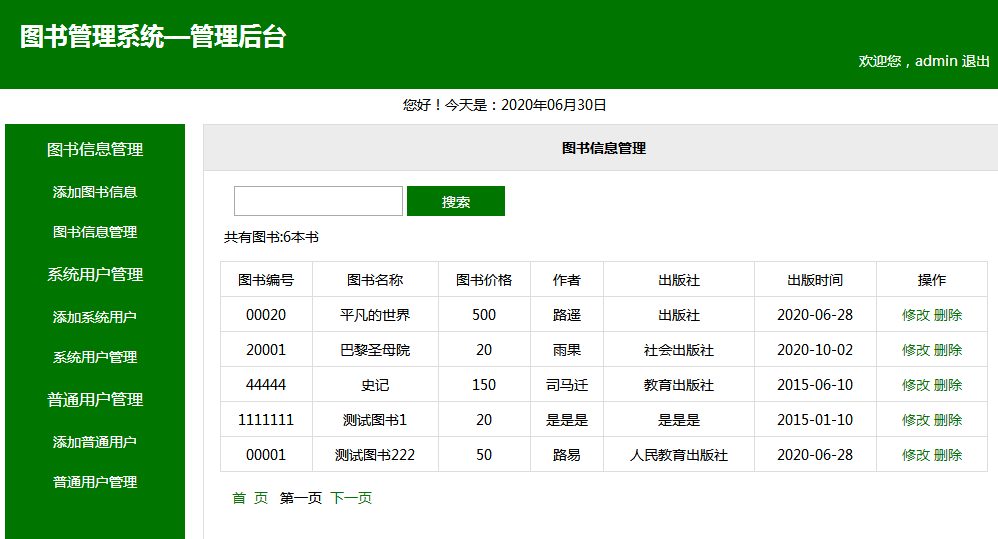
Task: Click the 操作 column header
Action: (932, 280)
